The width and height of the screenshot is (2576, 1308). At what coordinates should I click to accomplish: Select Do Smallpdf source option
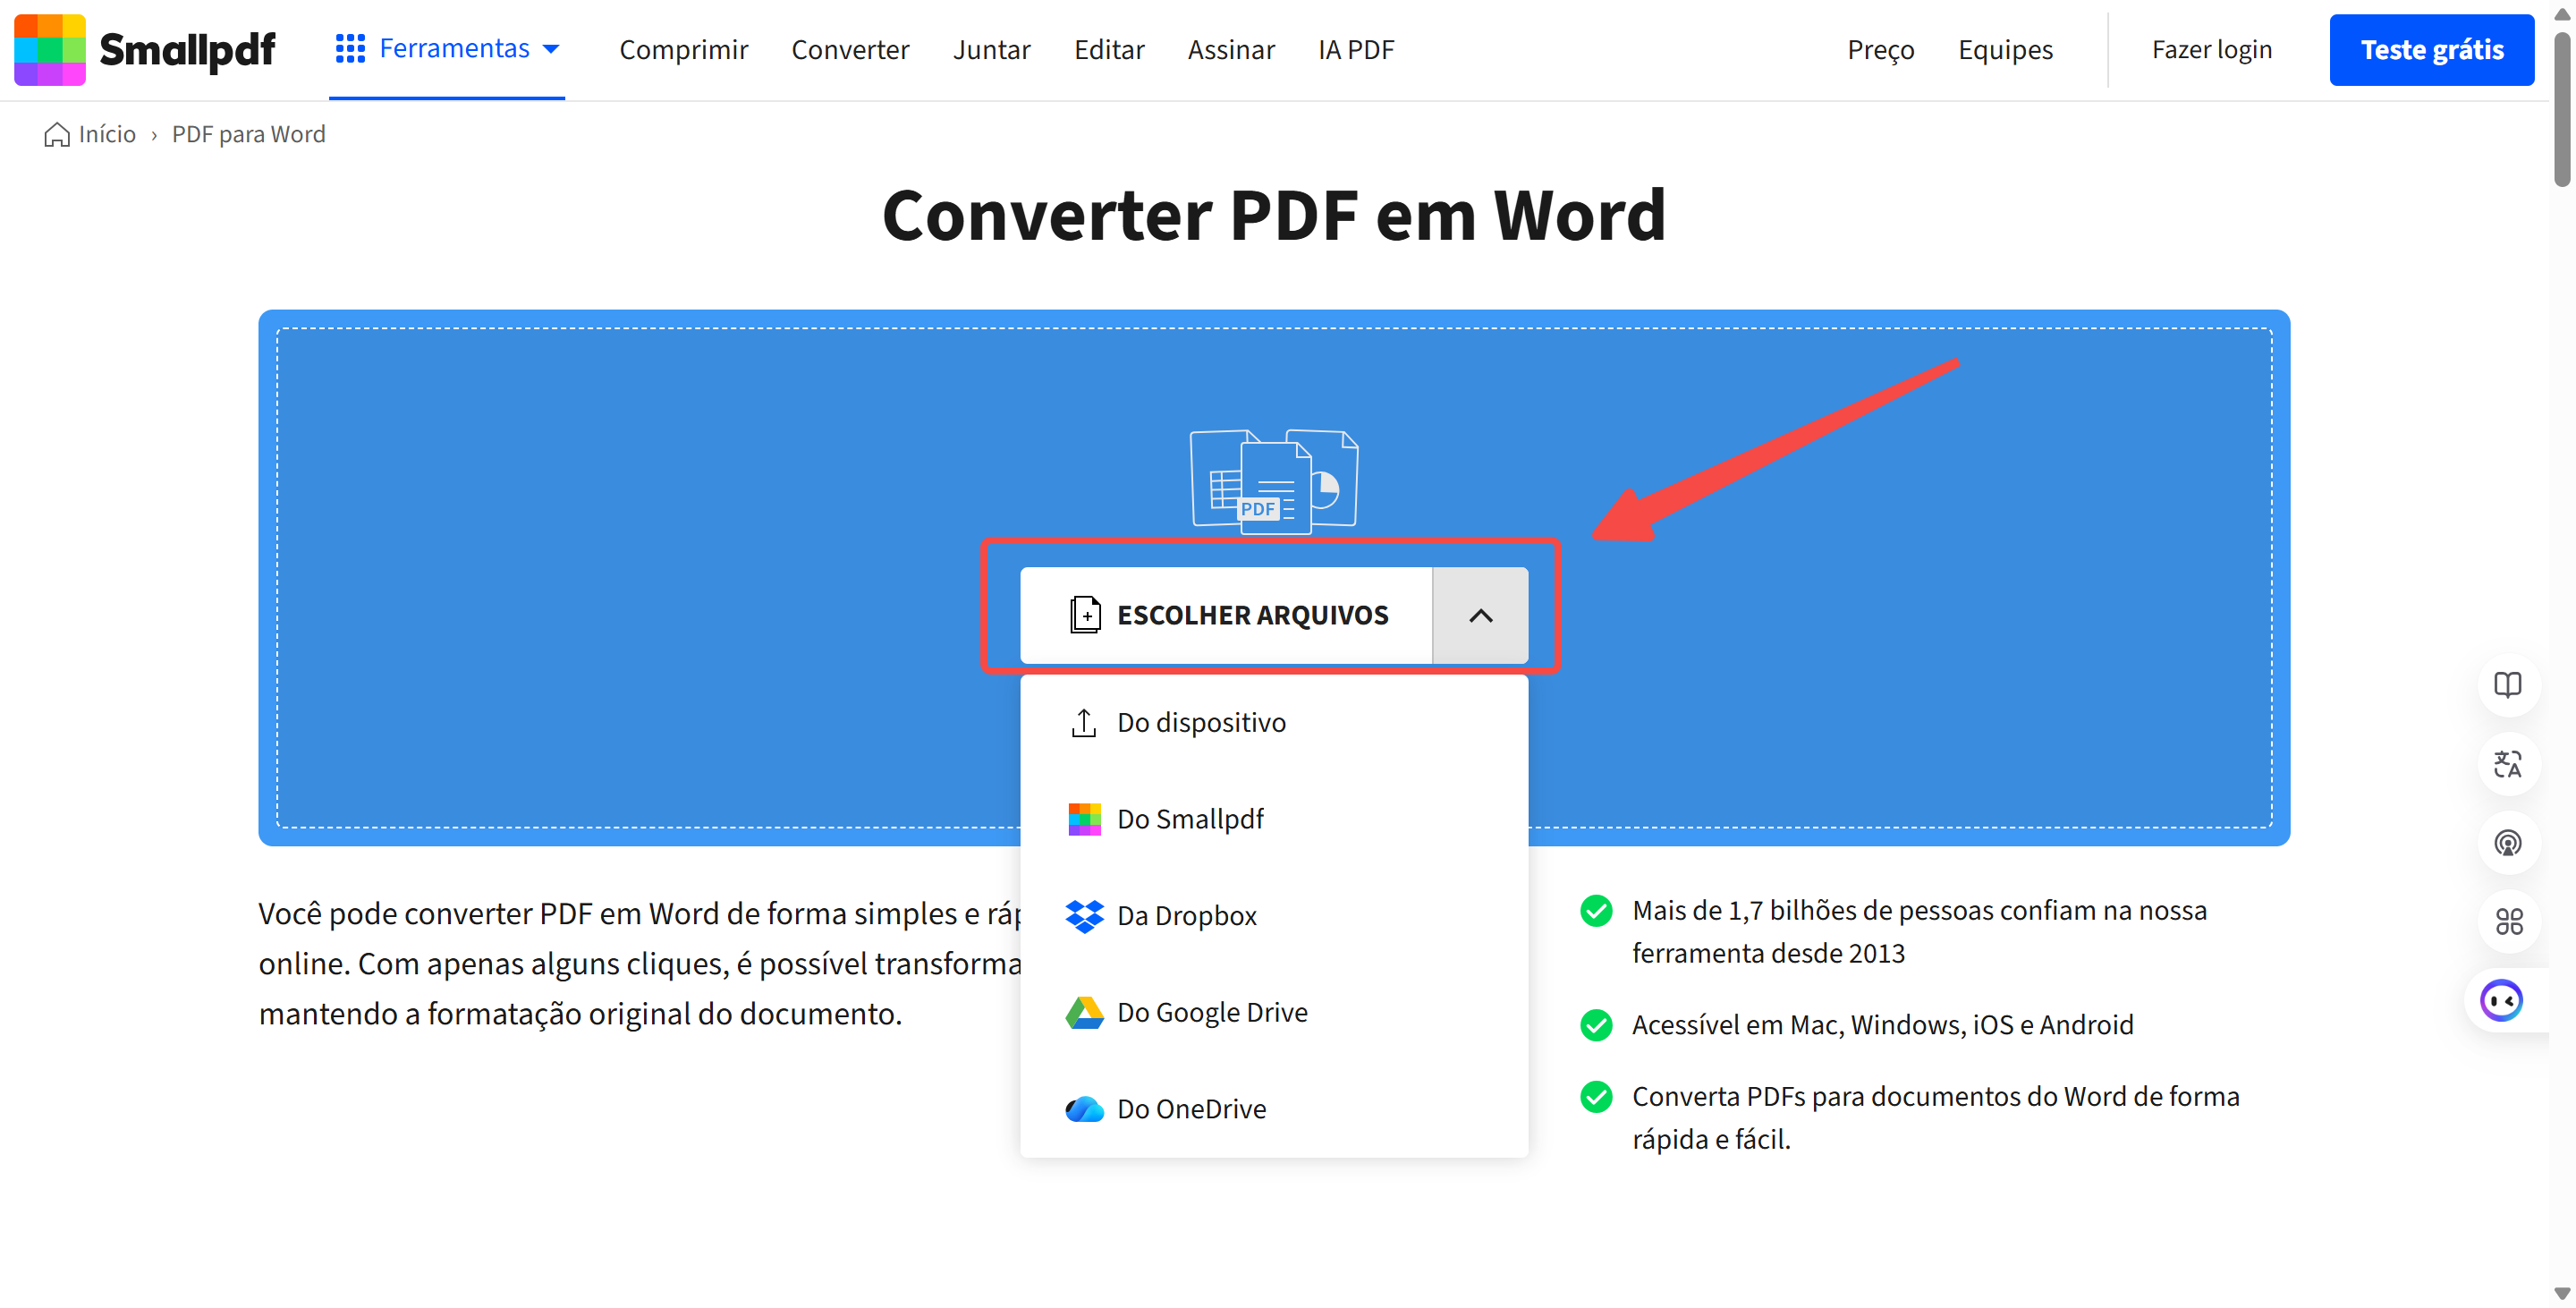point(1274,819)
